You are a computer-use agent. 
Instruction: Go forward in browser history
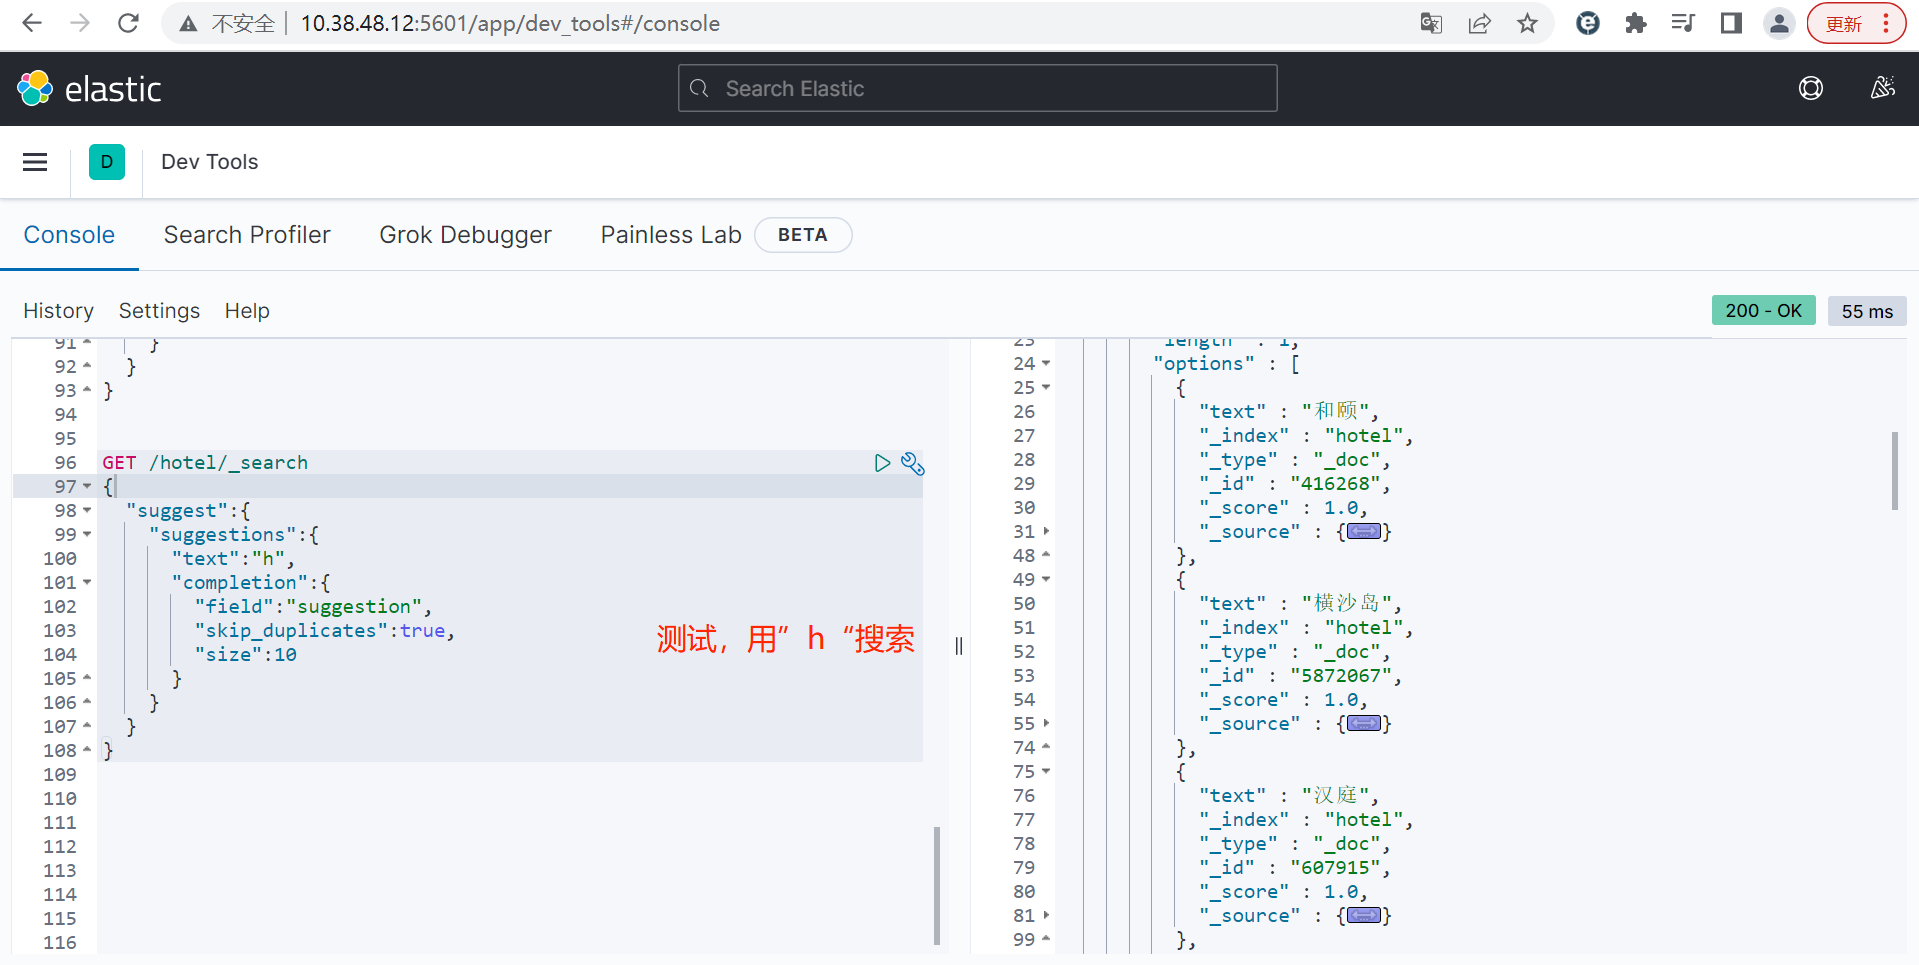(x=80, y=23)
